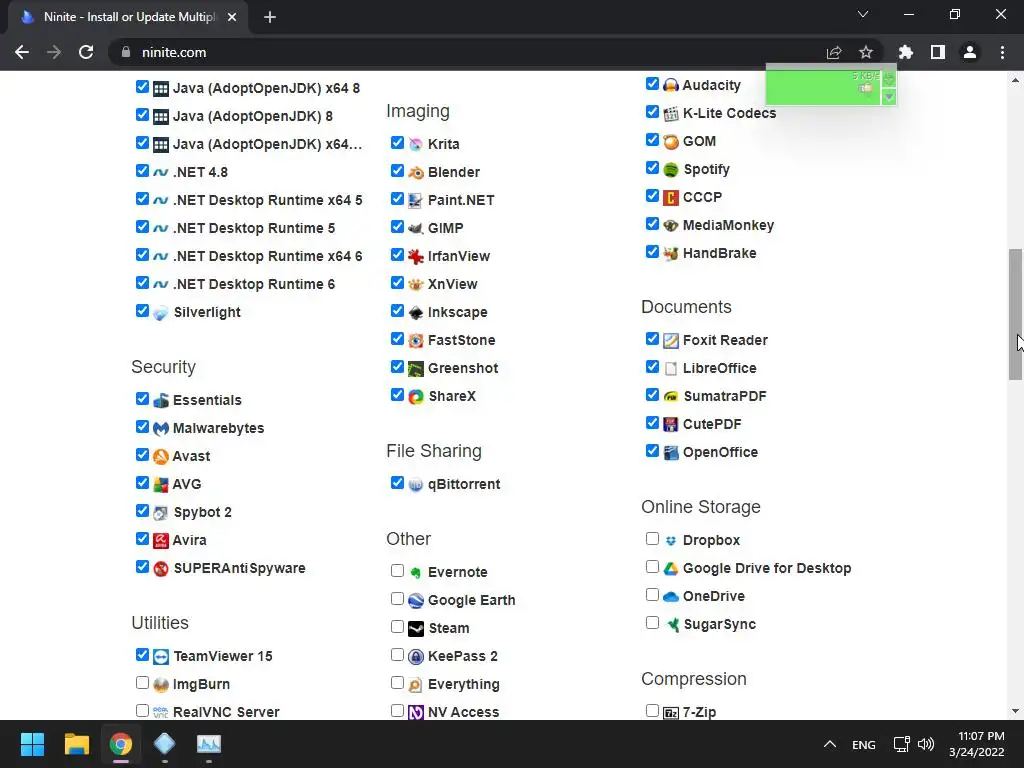Click the TeamViewer 15 icon
1024x768 pixels.
(x=161, y=656)
